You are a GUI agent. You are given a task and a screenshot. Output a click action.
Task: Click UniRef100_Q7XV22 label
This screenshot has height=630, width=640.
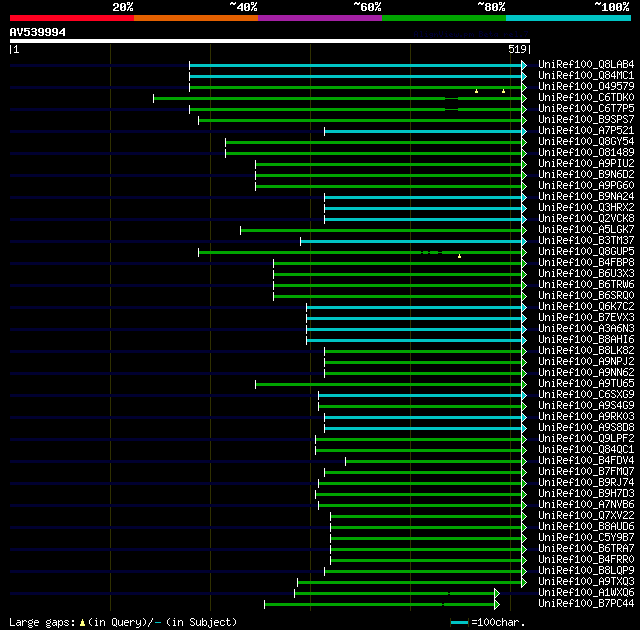pos(586,516)
